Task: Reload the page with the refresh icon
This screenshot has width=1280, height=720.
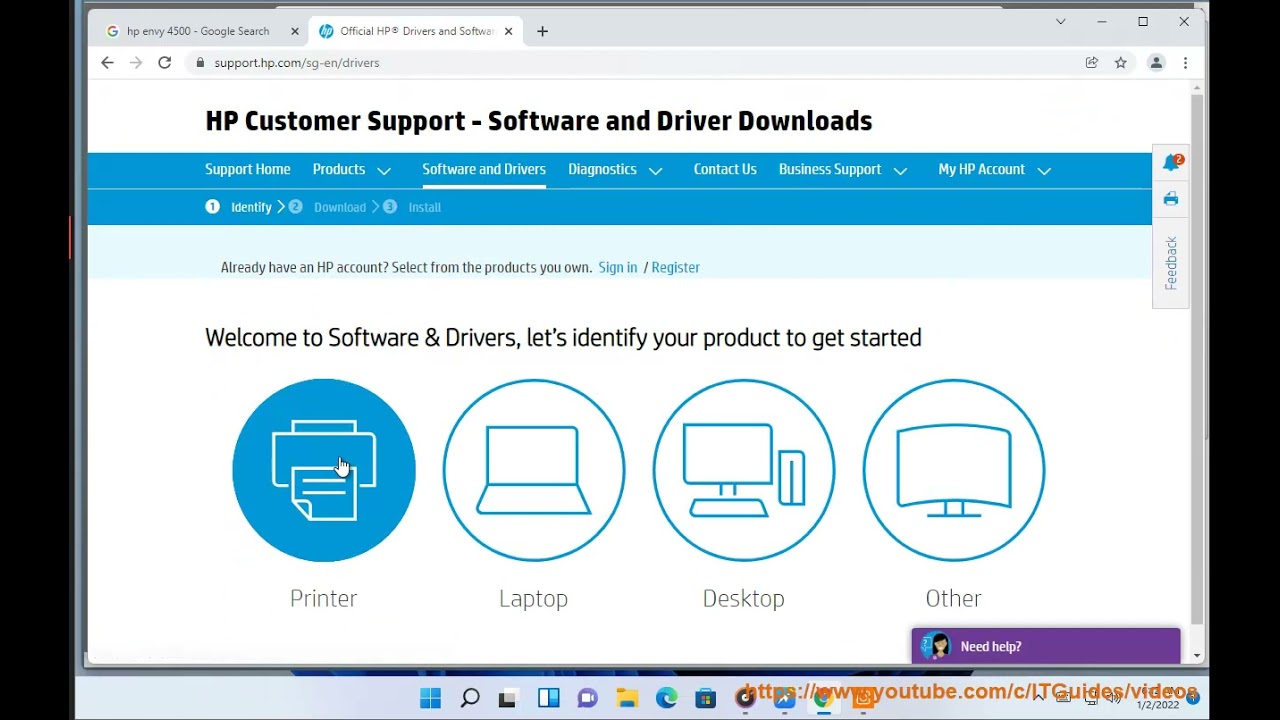Action: point(165,62)
